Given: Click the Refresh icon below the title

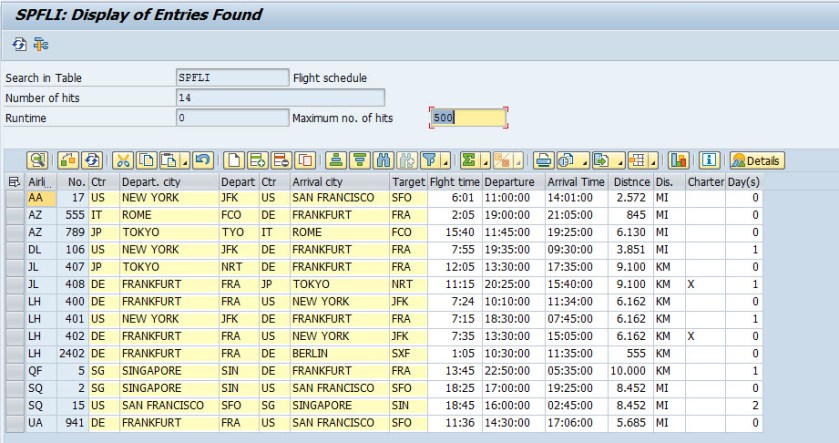Looking at the screenshot, I should [19, 45].
